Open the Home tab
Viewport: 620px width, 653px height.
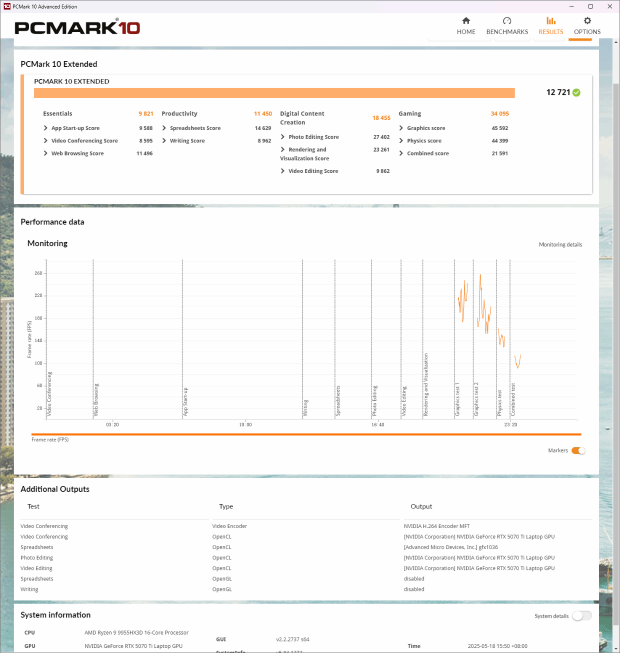(x=466, y=26)
